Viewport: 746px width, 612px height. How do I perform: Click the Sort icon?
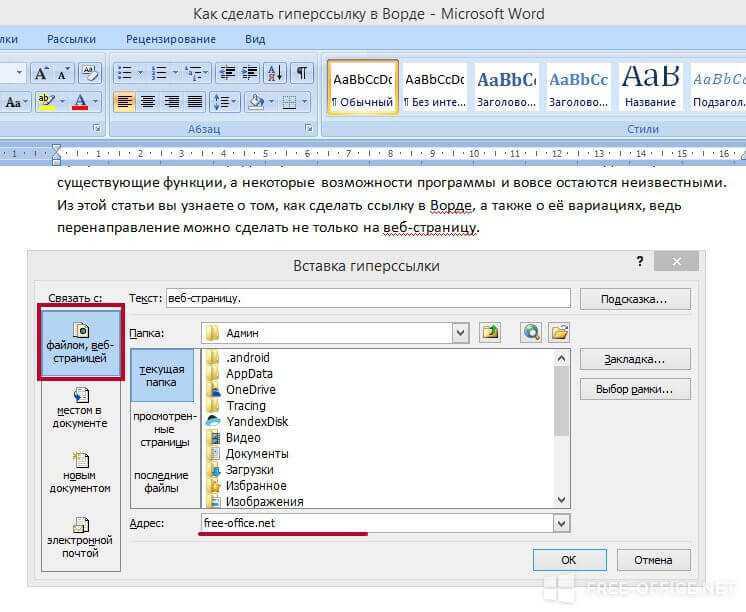[275, 73]
